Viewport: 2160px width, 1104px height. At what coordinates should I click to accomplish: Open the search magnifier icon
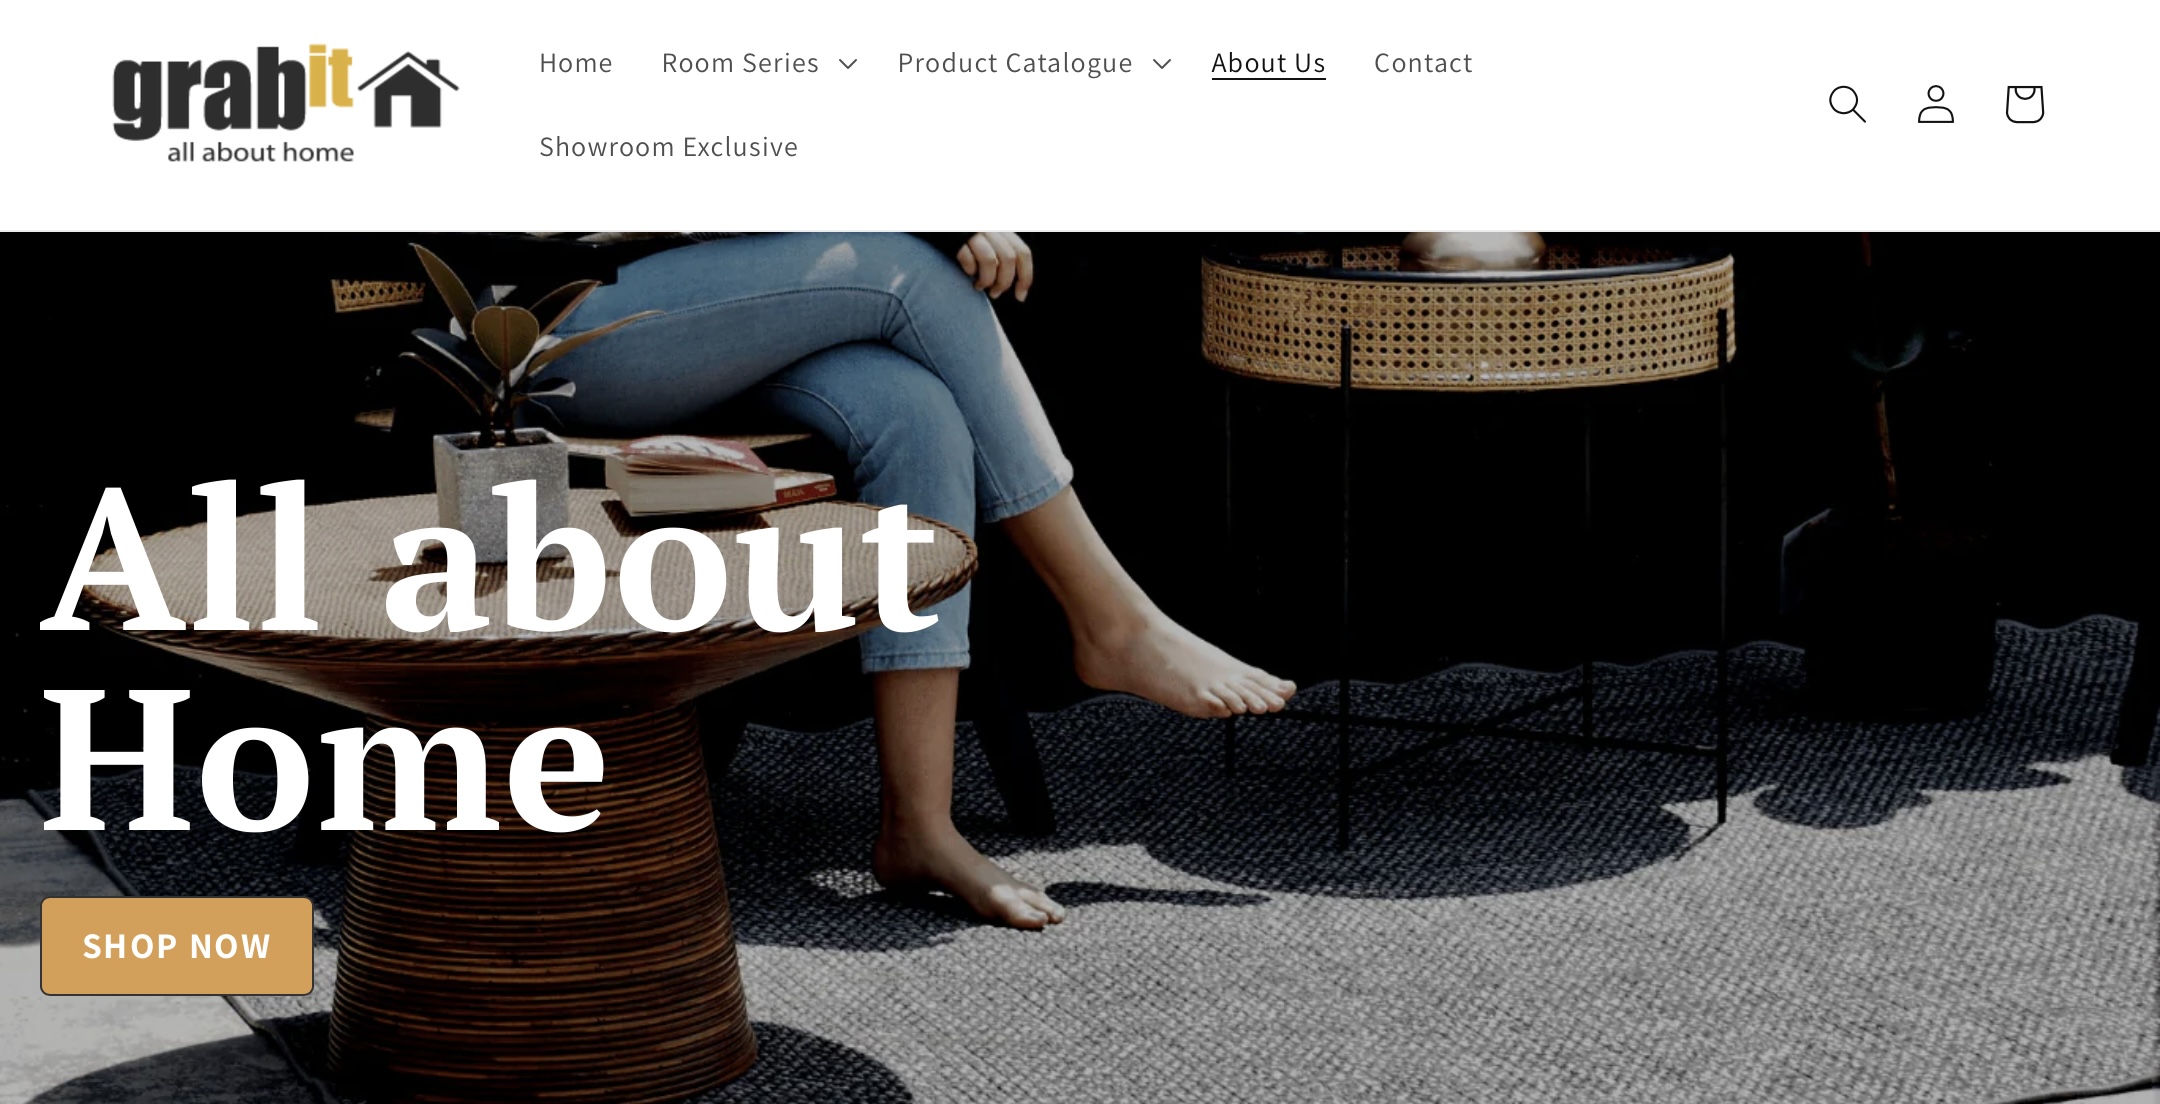point(1847,104)
